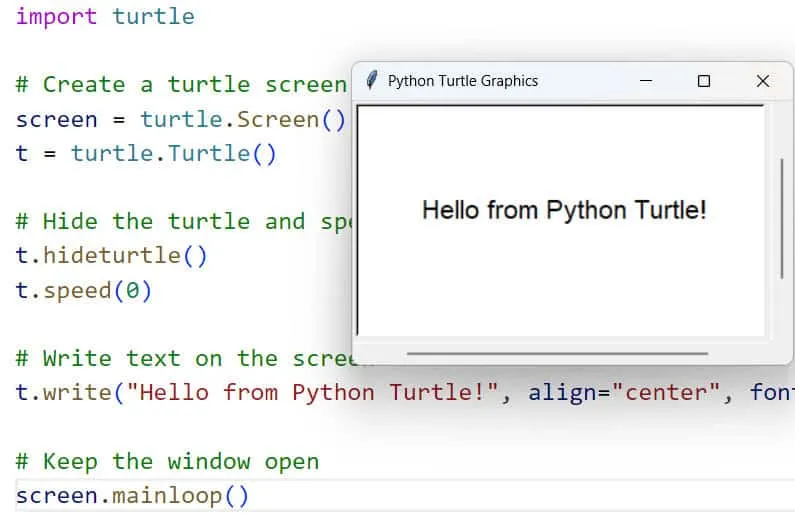795x524 pixels.
Task: Place cursor on the "import" keyword
Action: (56, 17)
